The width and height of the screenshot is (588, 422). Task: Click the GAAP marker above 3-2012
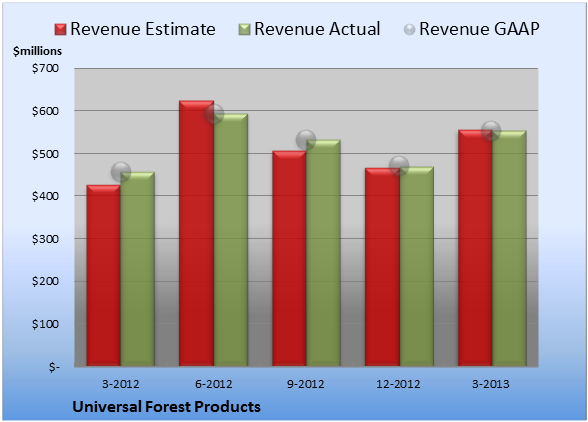[x=121, y=172]
